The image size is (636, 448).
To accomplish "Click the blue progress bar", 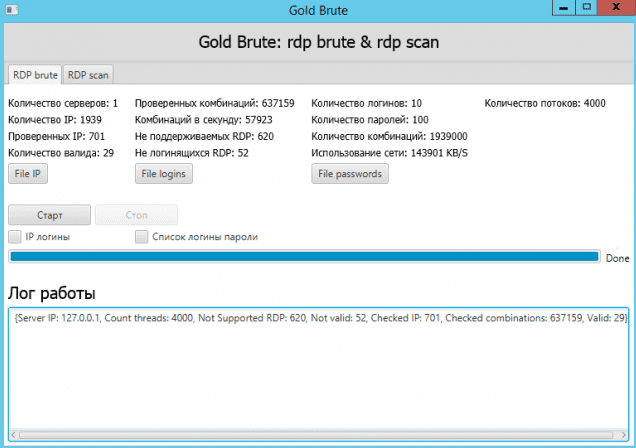I will point(304,257).
